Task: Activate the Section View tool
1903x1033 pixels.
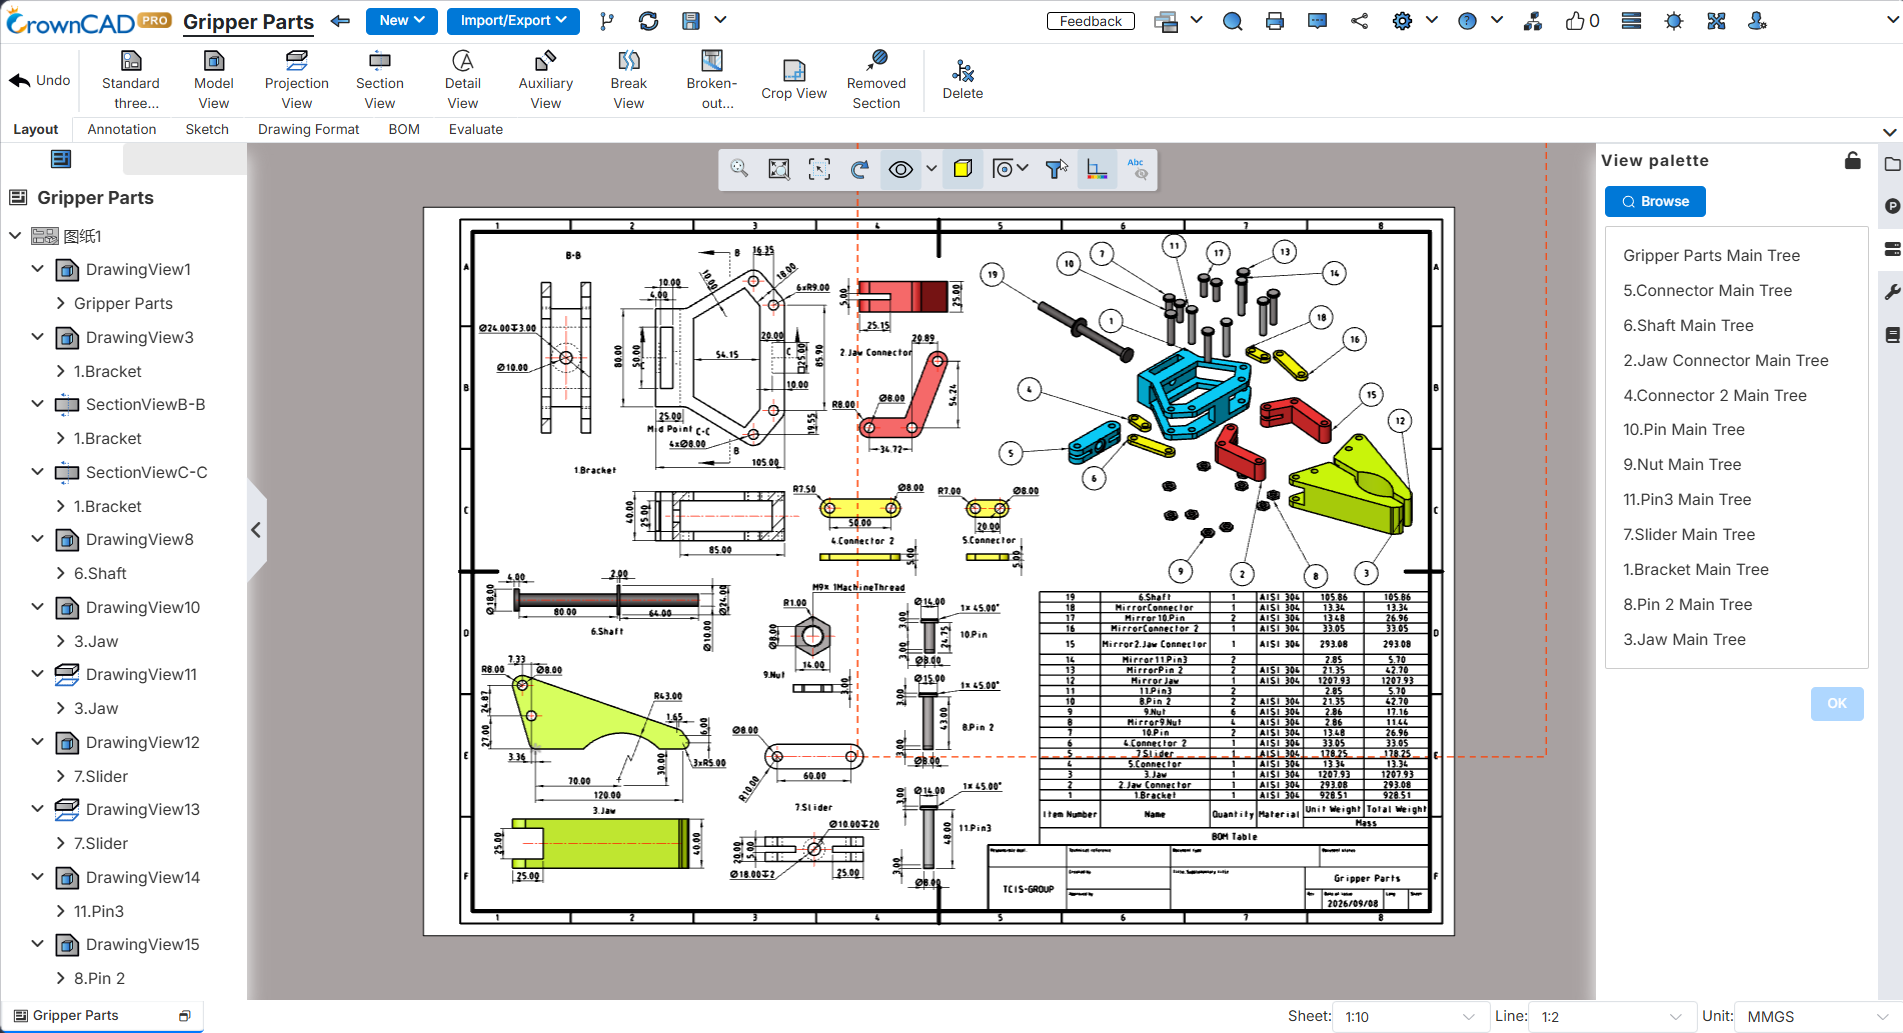Action: coord(379,79)
